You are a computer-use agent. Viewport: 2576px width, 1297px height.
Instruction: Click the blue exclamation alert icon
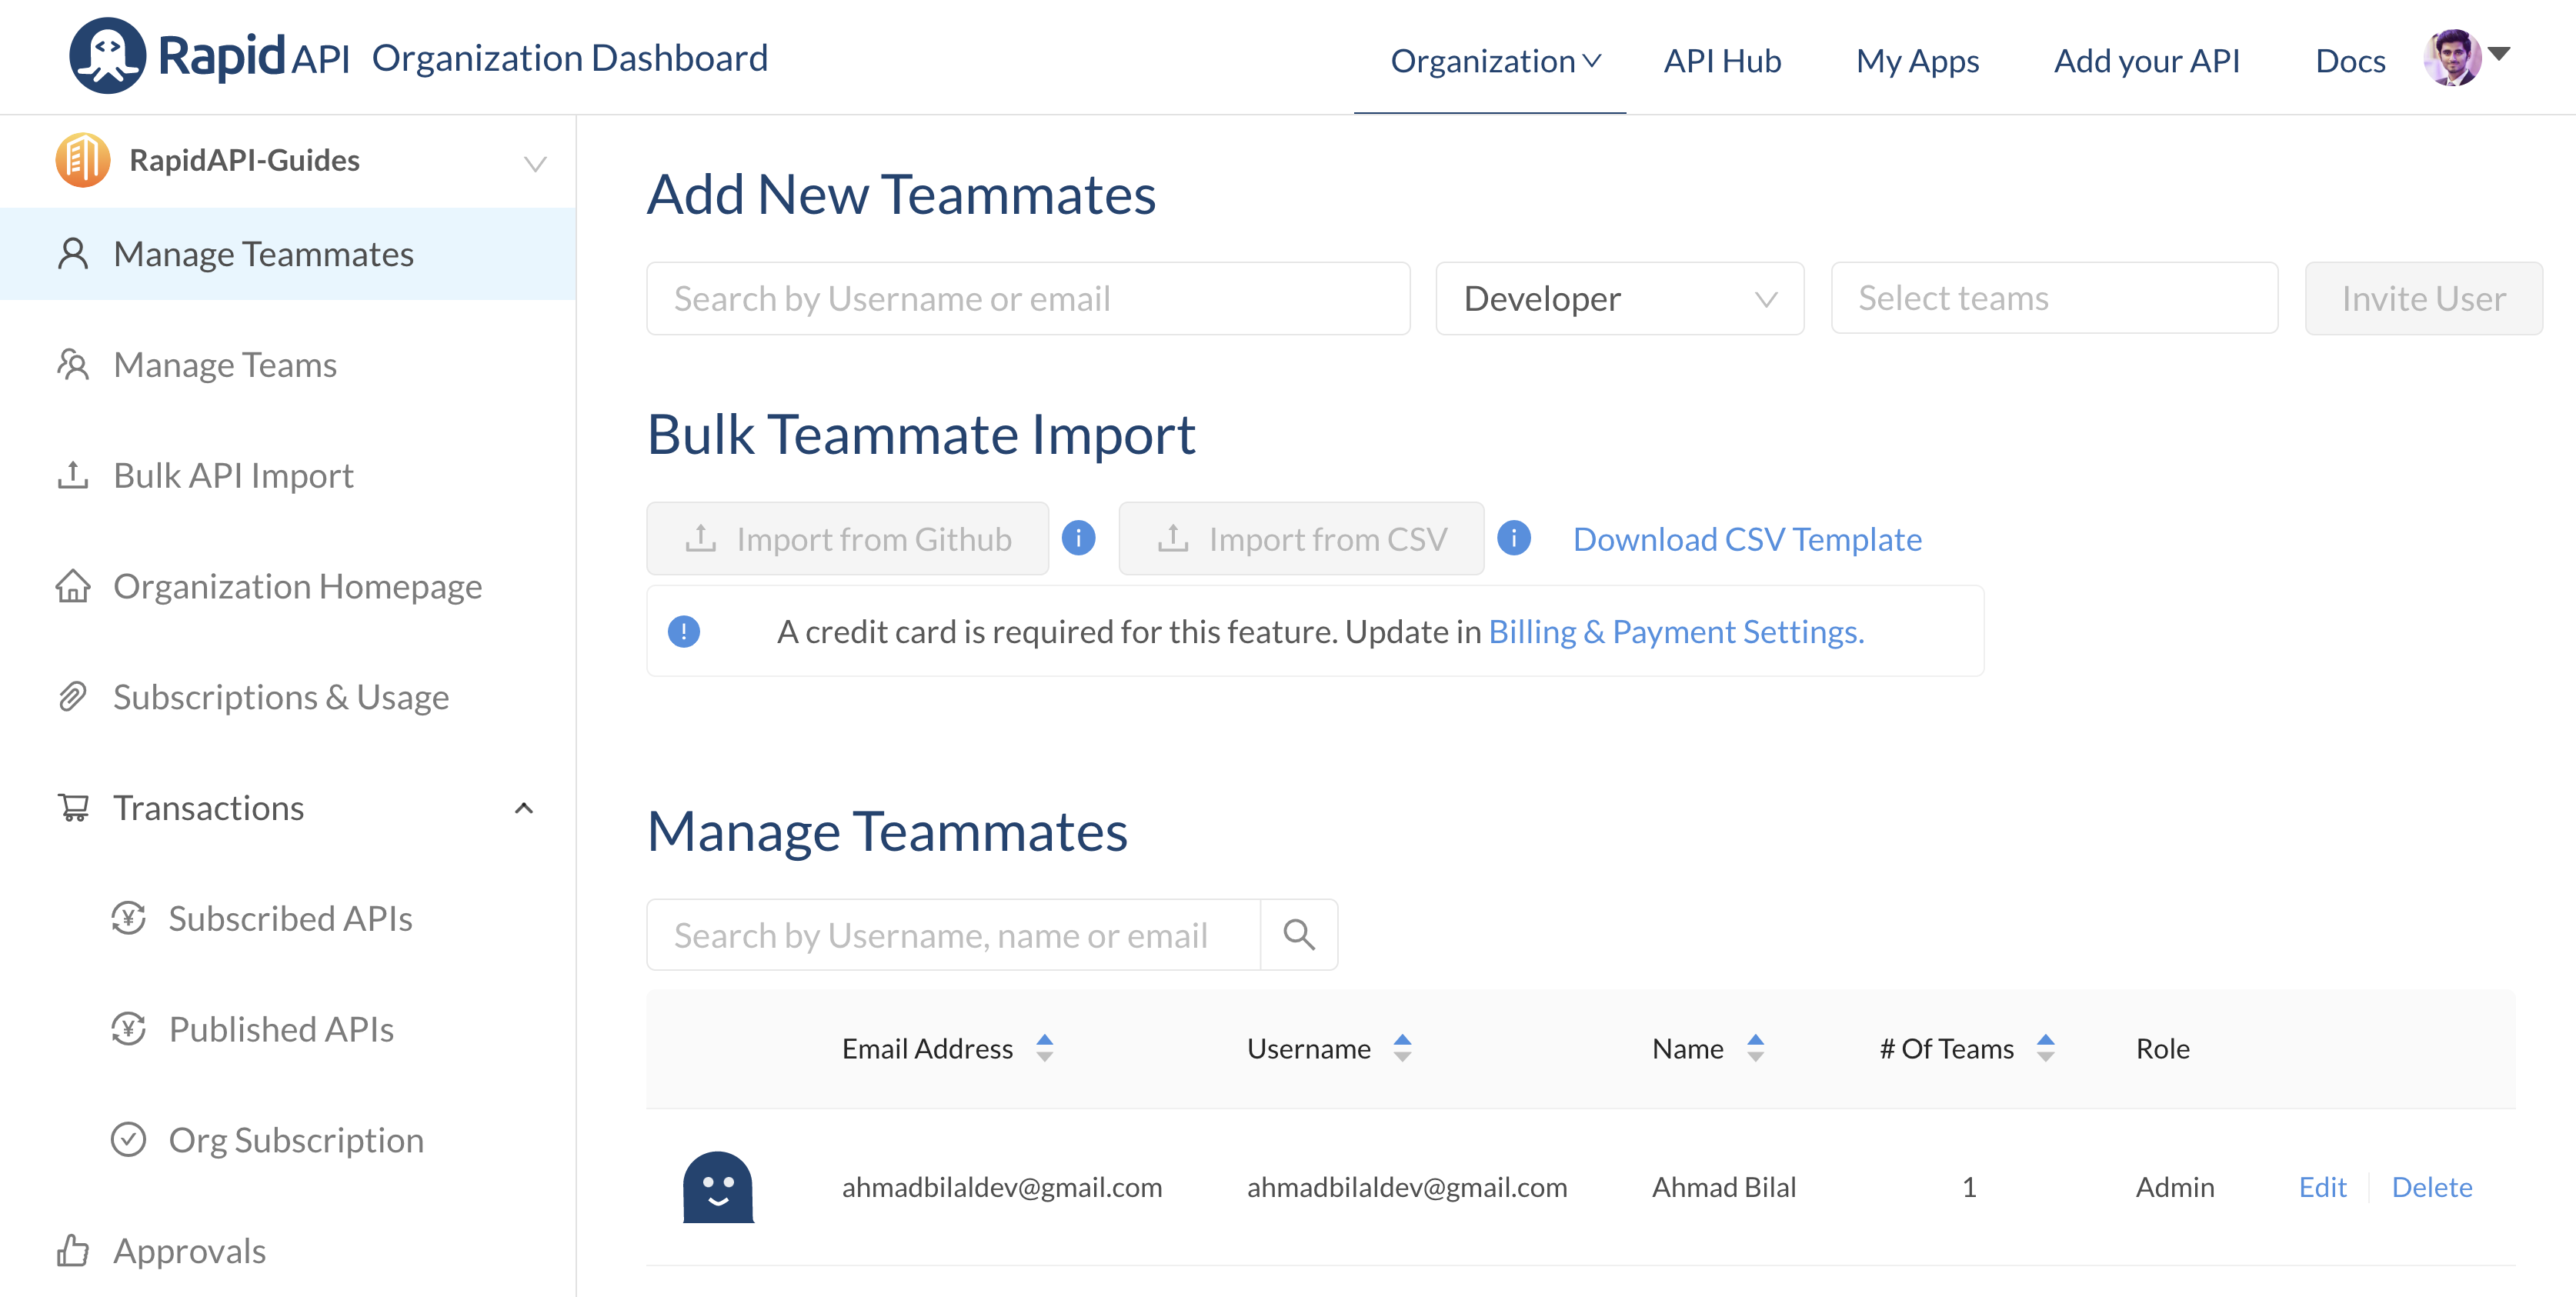[x=684, y=632]
